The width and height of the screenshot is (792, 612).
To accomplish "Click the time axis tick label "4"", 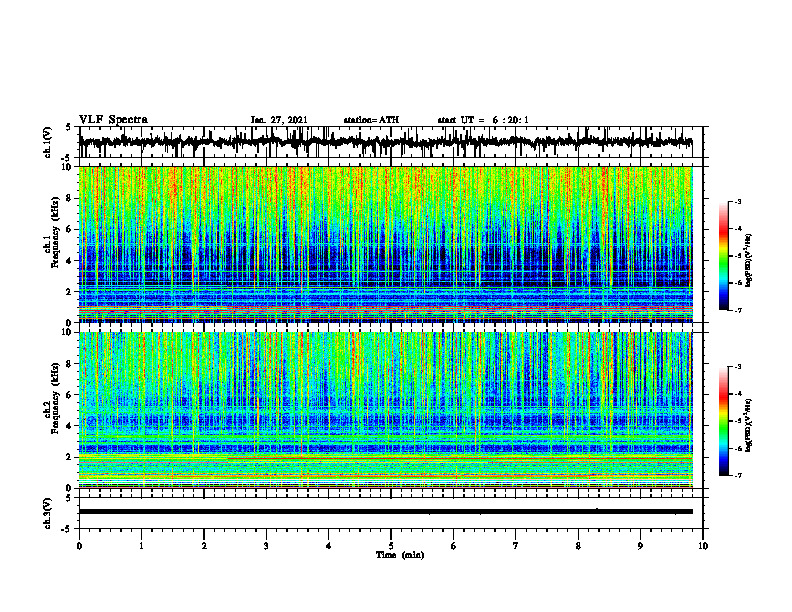I will [329, 546].
